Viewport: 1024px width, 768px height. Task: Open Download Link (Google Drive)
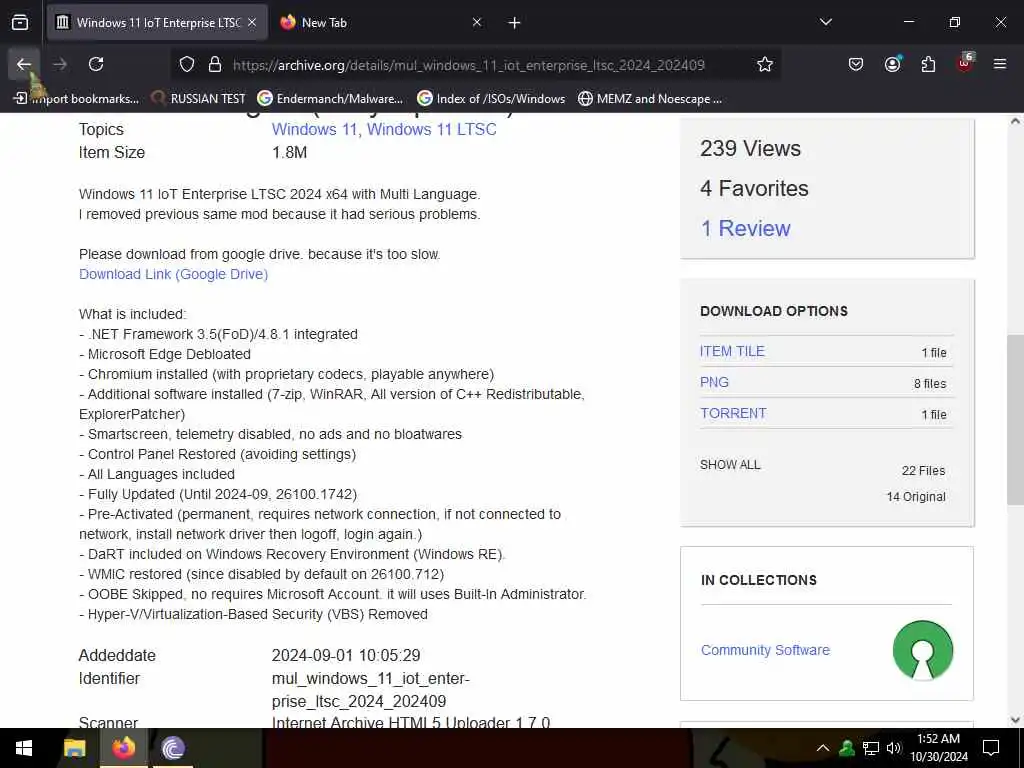174,274
